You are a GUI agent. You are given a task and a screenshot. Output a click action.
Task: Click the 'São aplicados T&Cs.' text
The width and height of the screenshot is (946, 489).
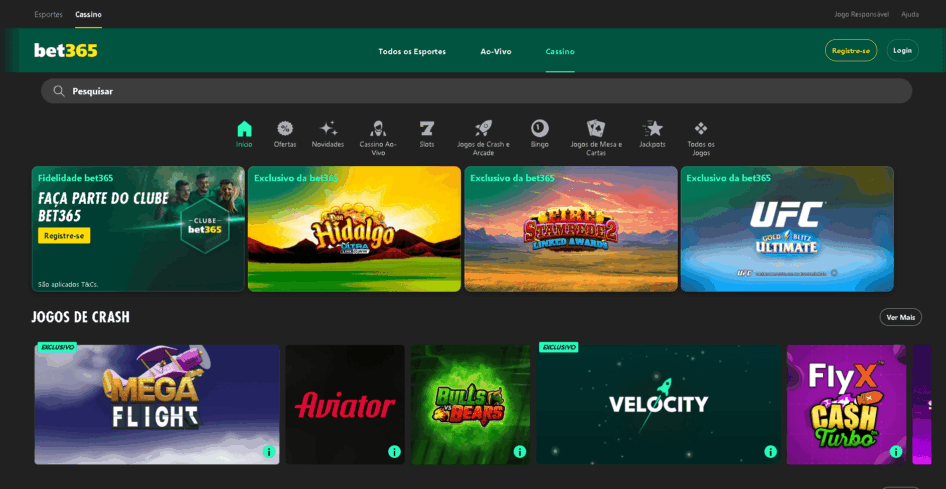[x=68, y=284]
